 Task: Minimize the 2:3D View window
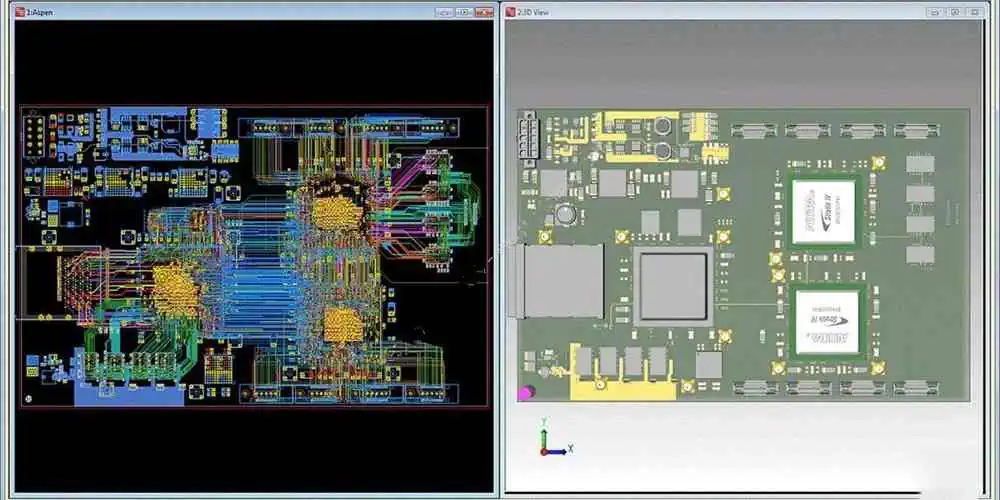point(936,11)
